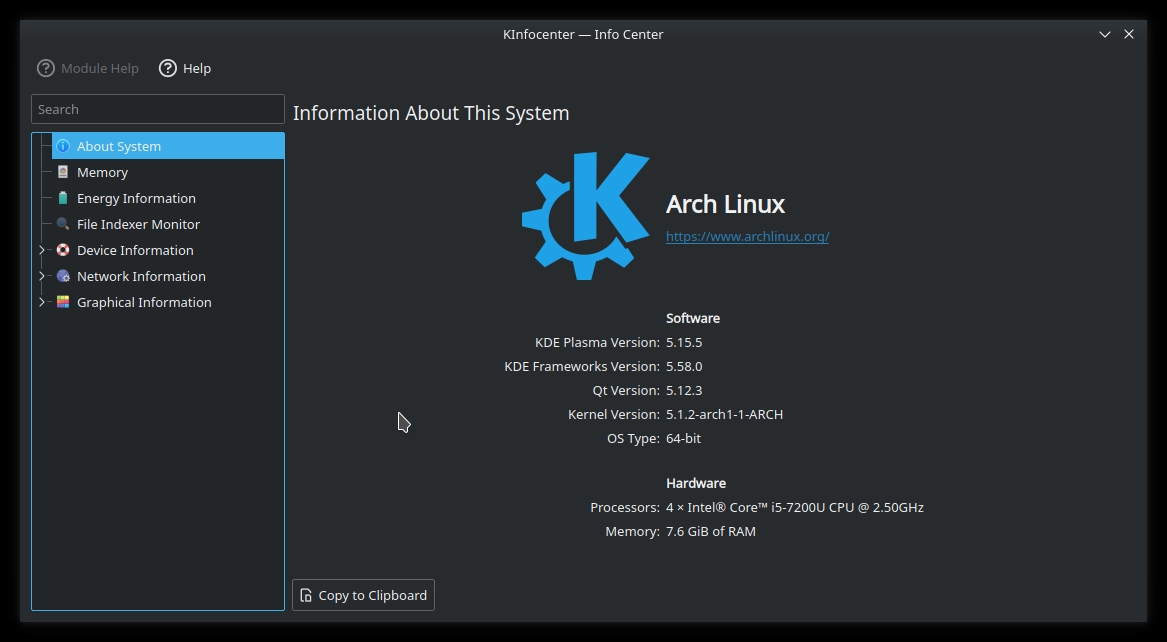Select About System in the sidebar
Screen dimensions: 1167x642
point(168,146)
